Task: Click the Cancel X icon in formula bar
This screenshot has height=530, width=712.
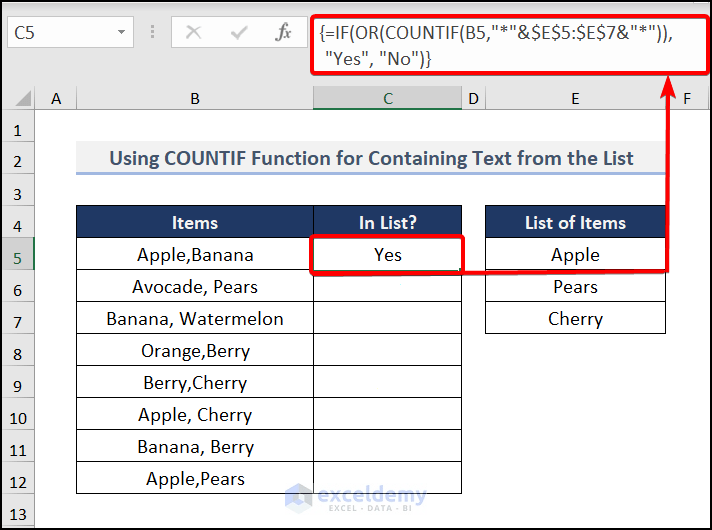Action: (193, 32)
